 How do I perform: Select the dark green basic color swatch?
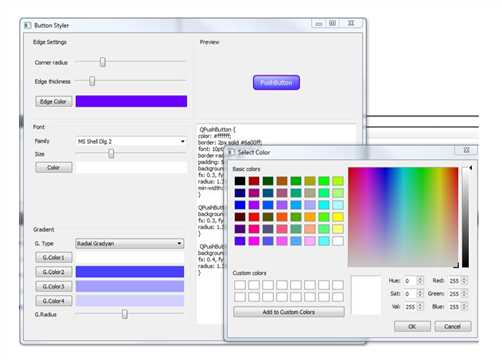tap(268, 181)
